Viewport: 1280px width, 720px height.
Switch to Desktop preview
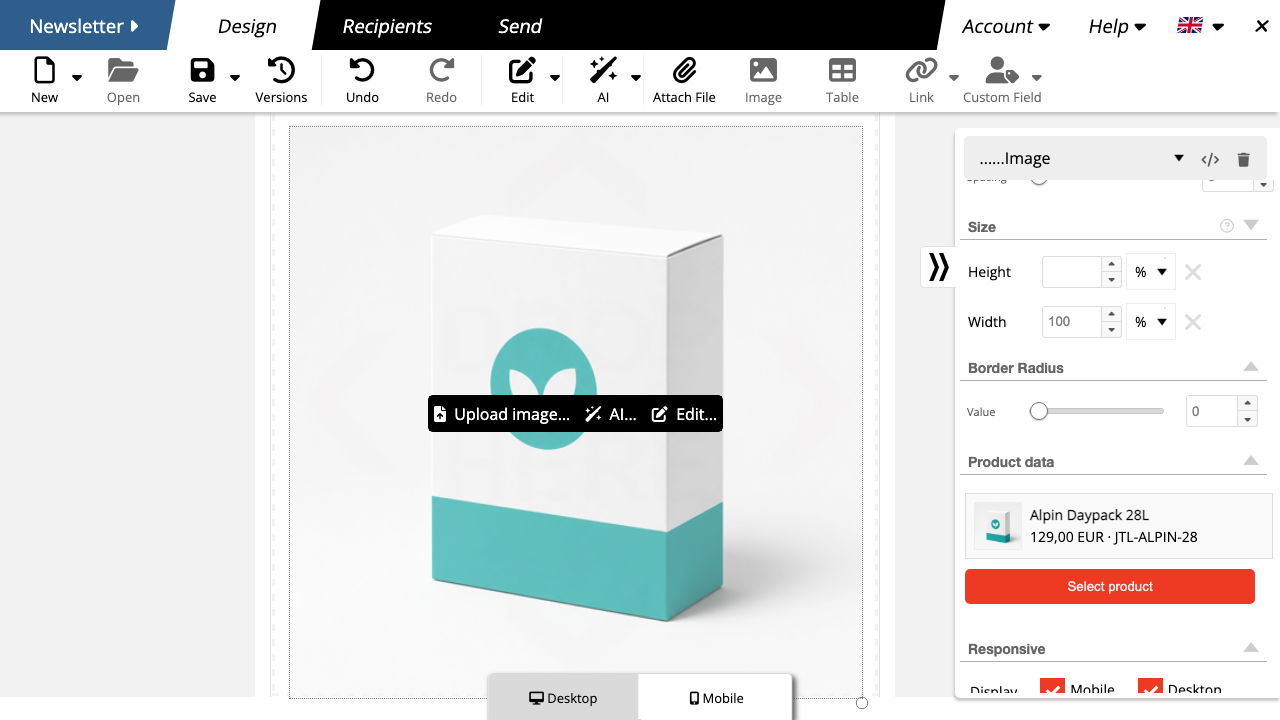click(563, 698)
